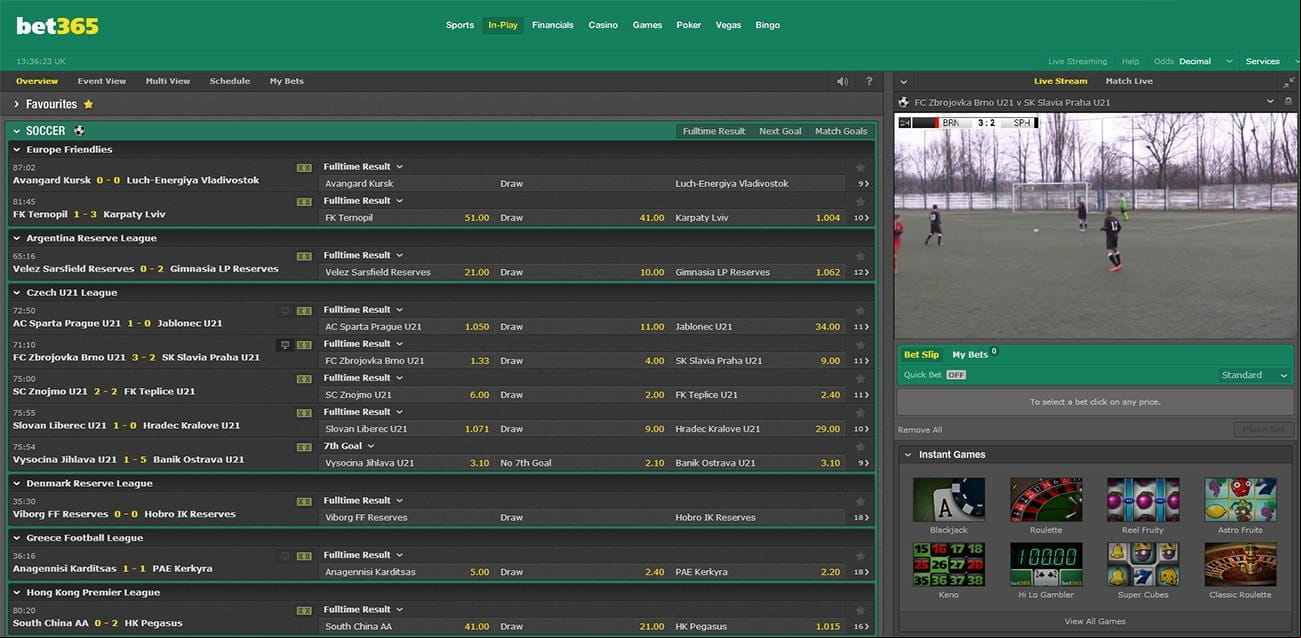Star the AC Sparta Prague U21 match
The height and width of the screenshot is (638, 1301).
click(859, 310)
